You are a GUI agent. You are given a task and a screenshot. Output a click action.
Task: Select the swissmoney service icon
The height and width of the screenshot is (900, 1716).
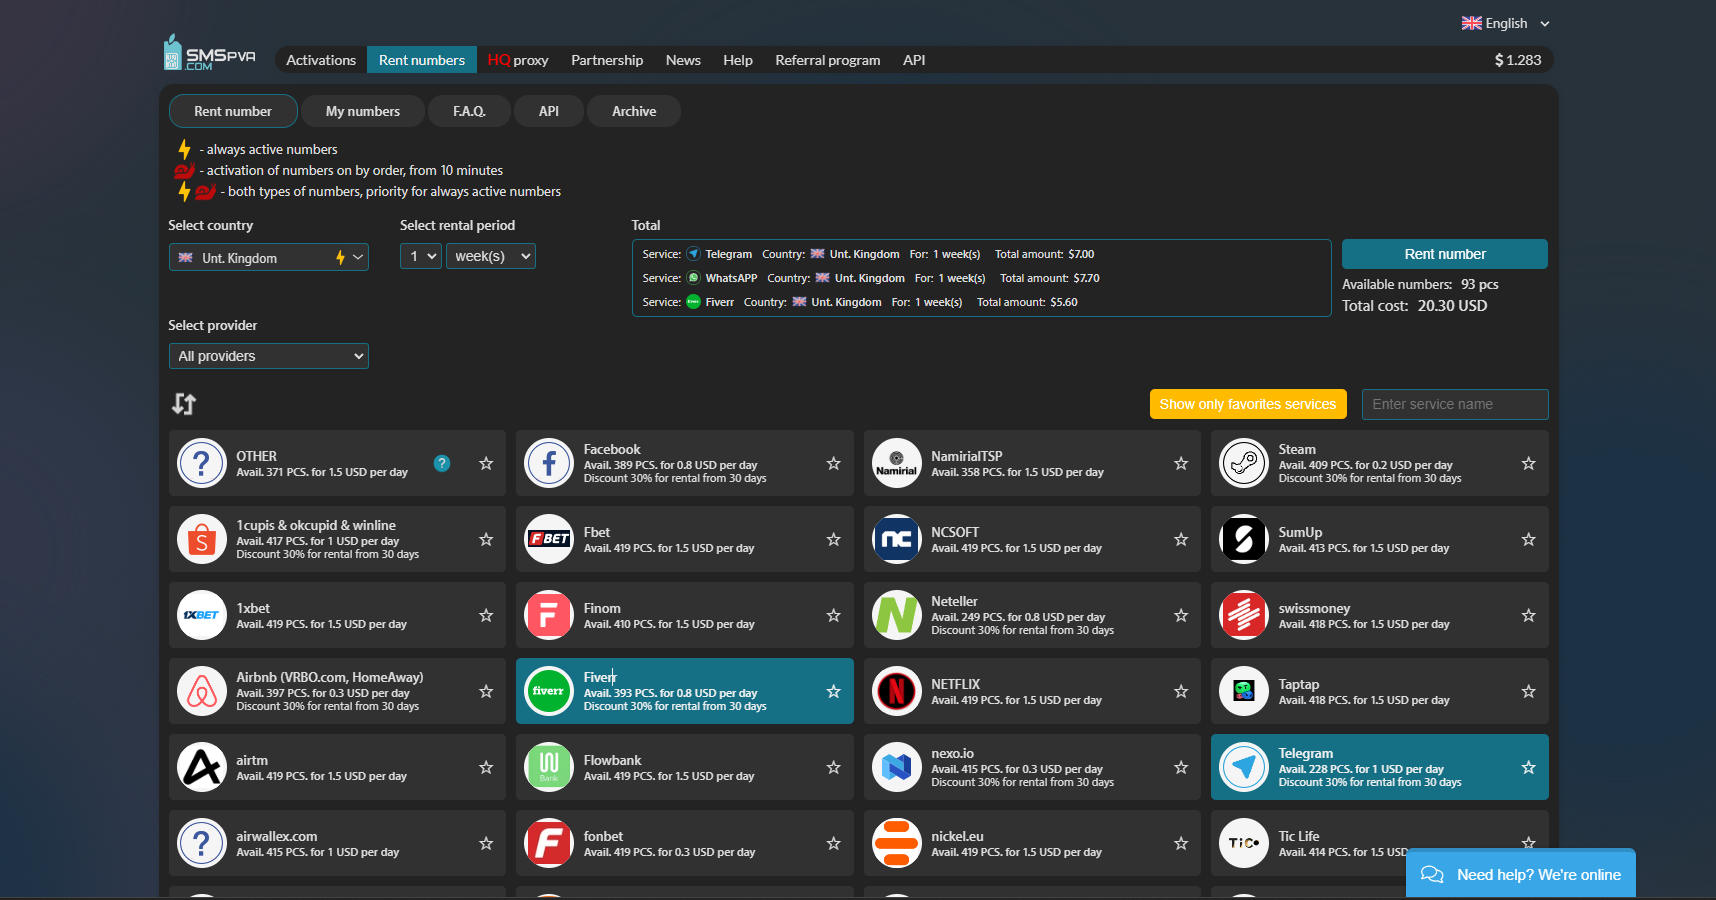[1244, 615]
